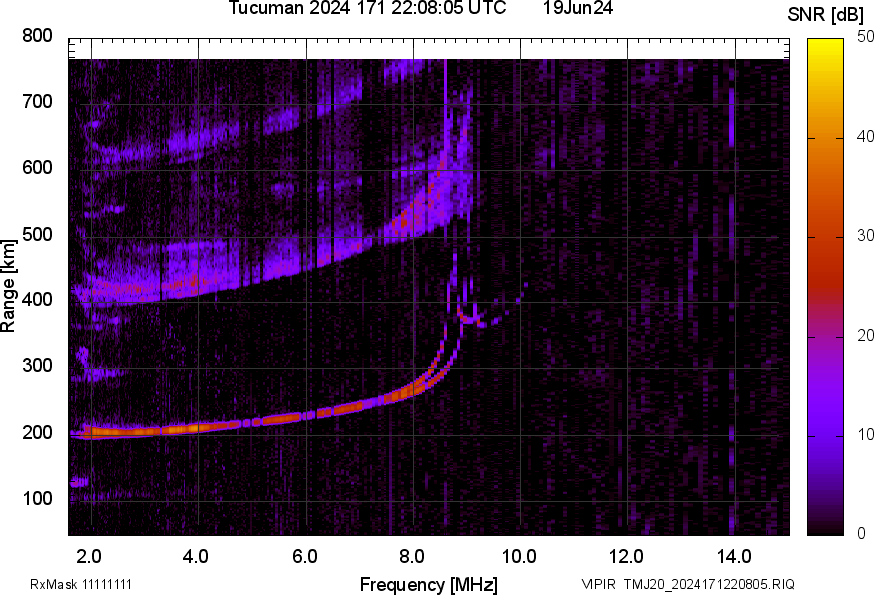Click the range tick label '300'
The width and height of the screenshot is (874, 595).
pyautogui.click(x=37, y=366)
